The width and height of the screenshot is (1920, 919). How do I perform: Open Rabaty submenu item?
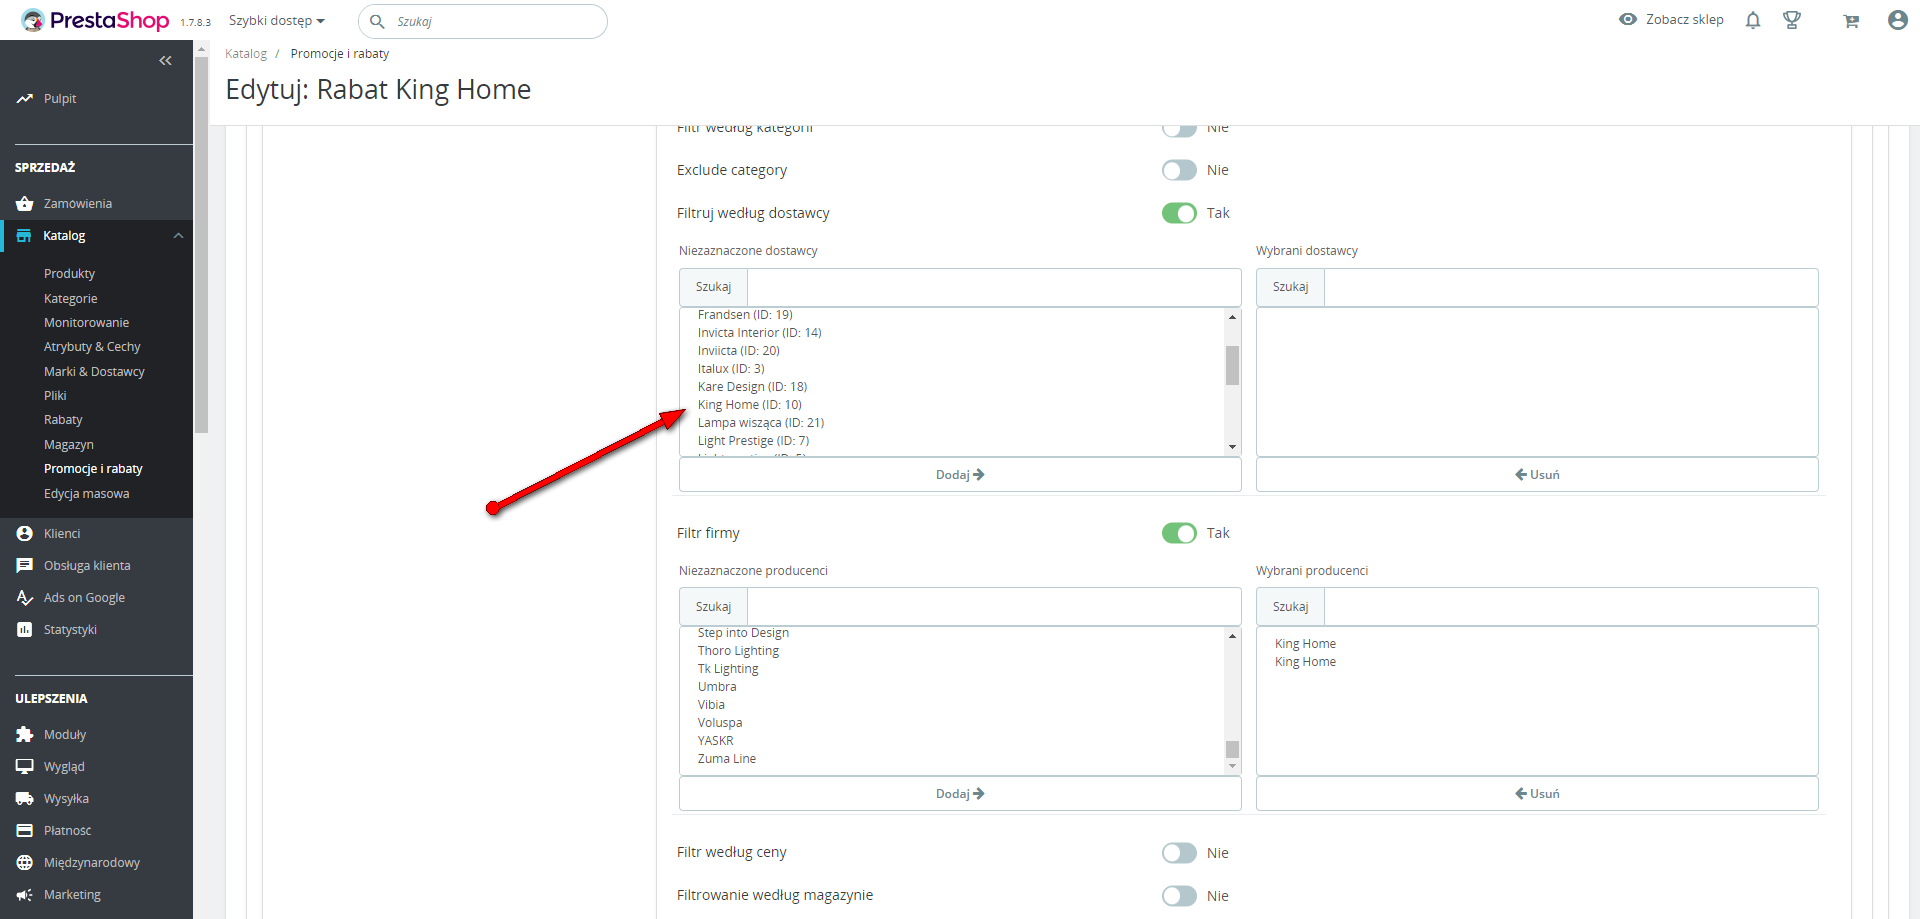pos(63,420)
